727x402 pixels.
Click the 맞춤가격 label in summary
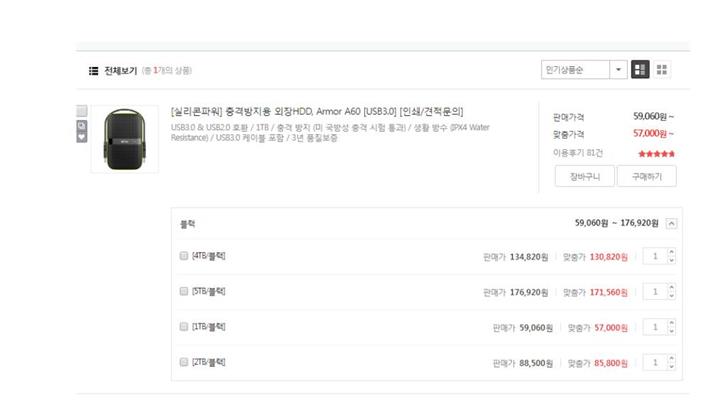point(568,134)
